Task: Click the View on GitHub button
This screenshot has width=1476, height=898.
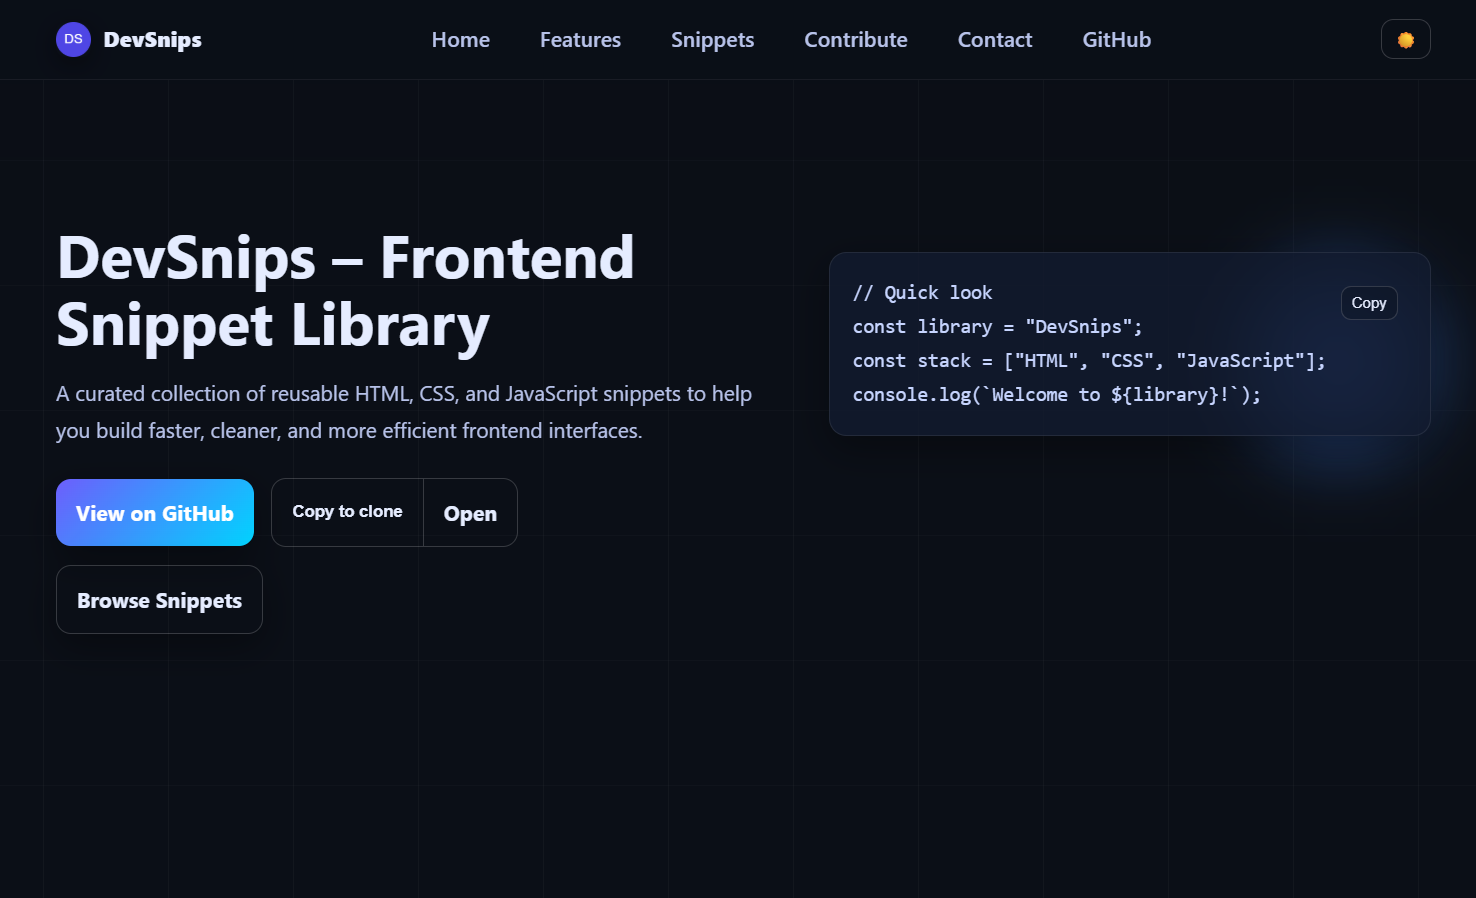Action: click(155, 512)
